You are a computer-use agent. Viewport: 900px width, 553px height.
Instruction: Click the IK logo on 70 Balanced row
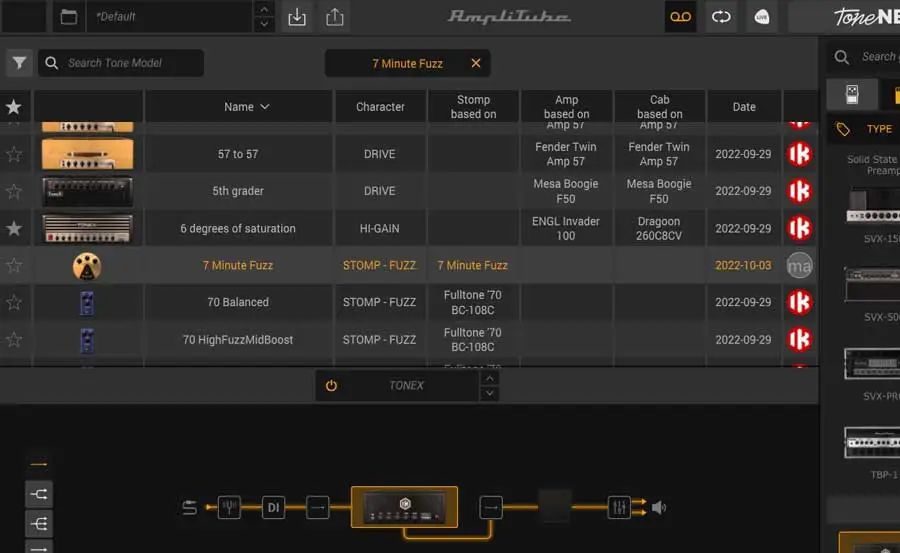[799, 302]
